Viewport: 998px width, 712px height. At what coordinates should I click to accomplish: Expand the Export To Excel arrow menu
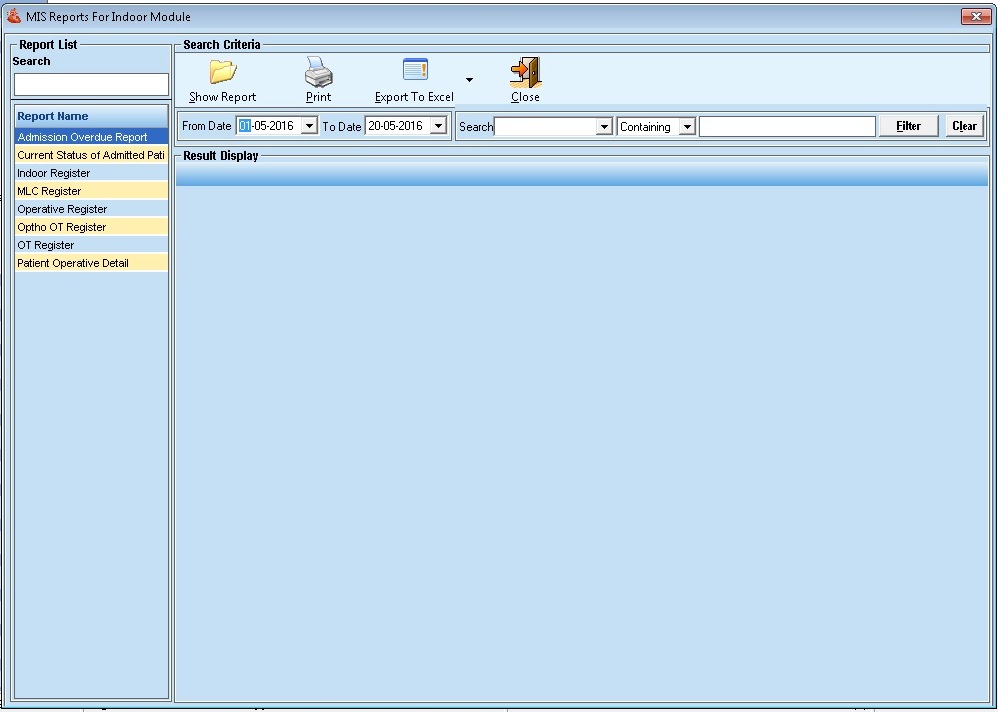469,80
